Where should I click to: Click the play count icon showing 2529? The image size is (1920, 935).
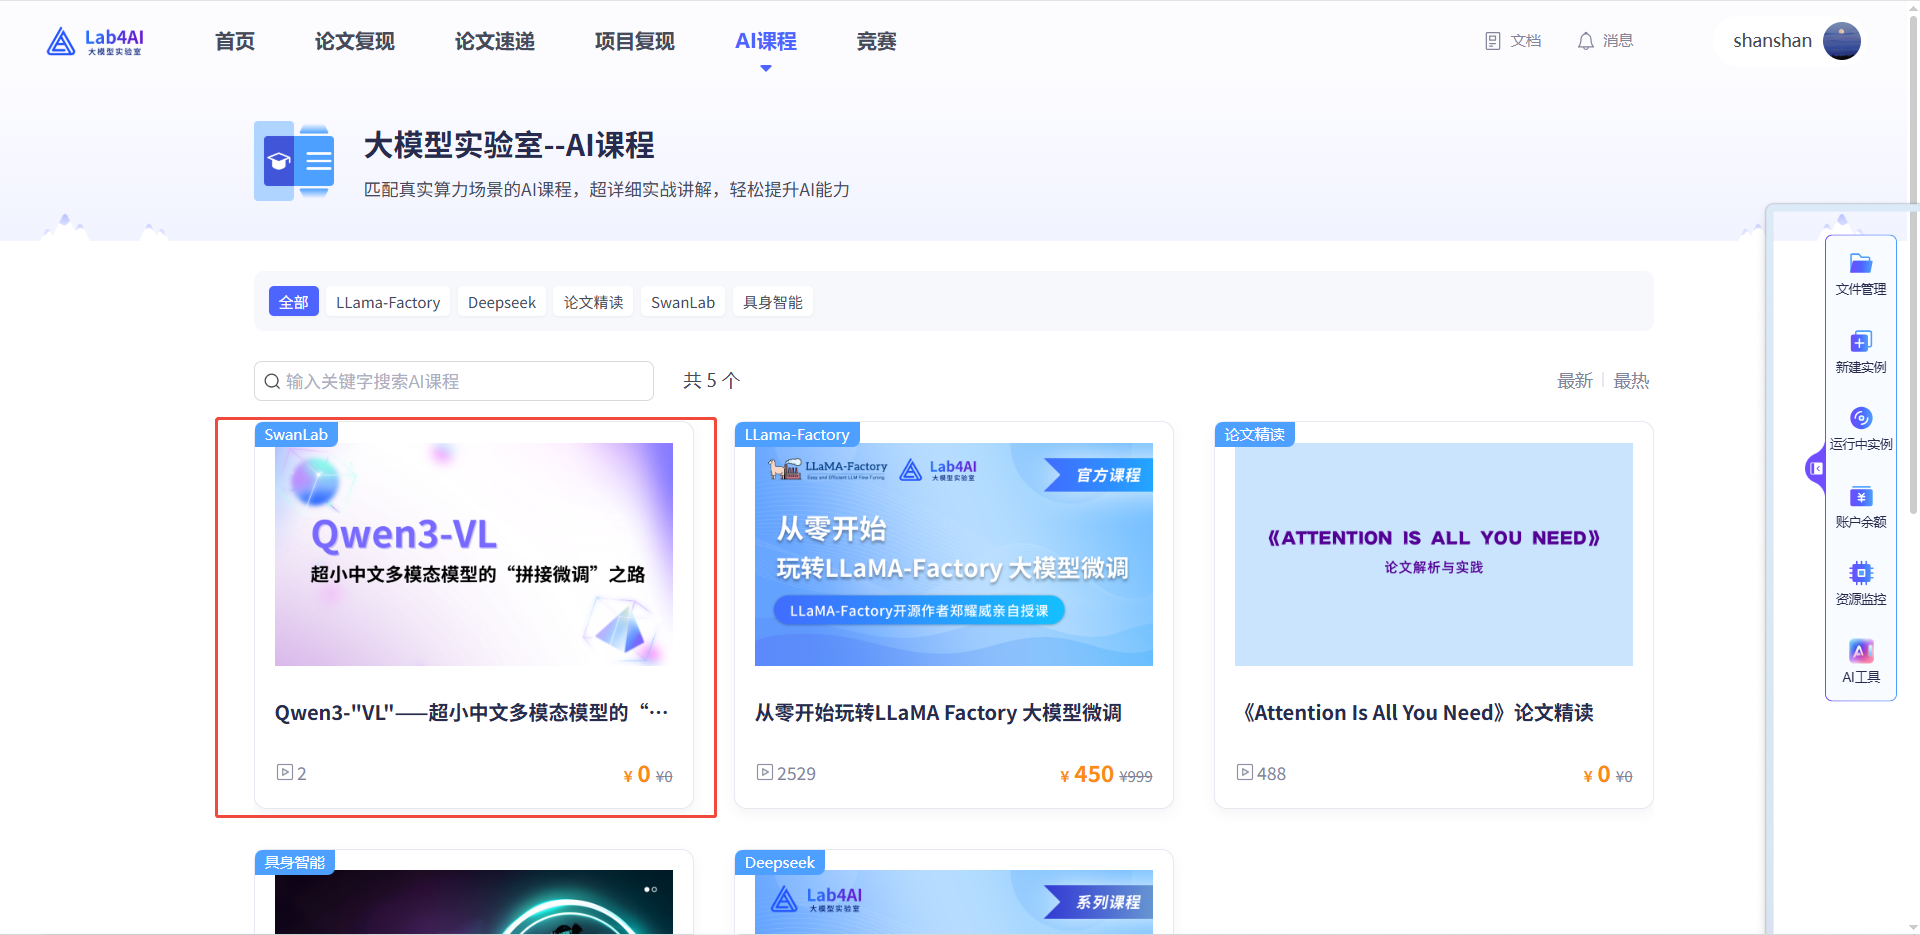tap(765, 772)
